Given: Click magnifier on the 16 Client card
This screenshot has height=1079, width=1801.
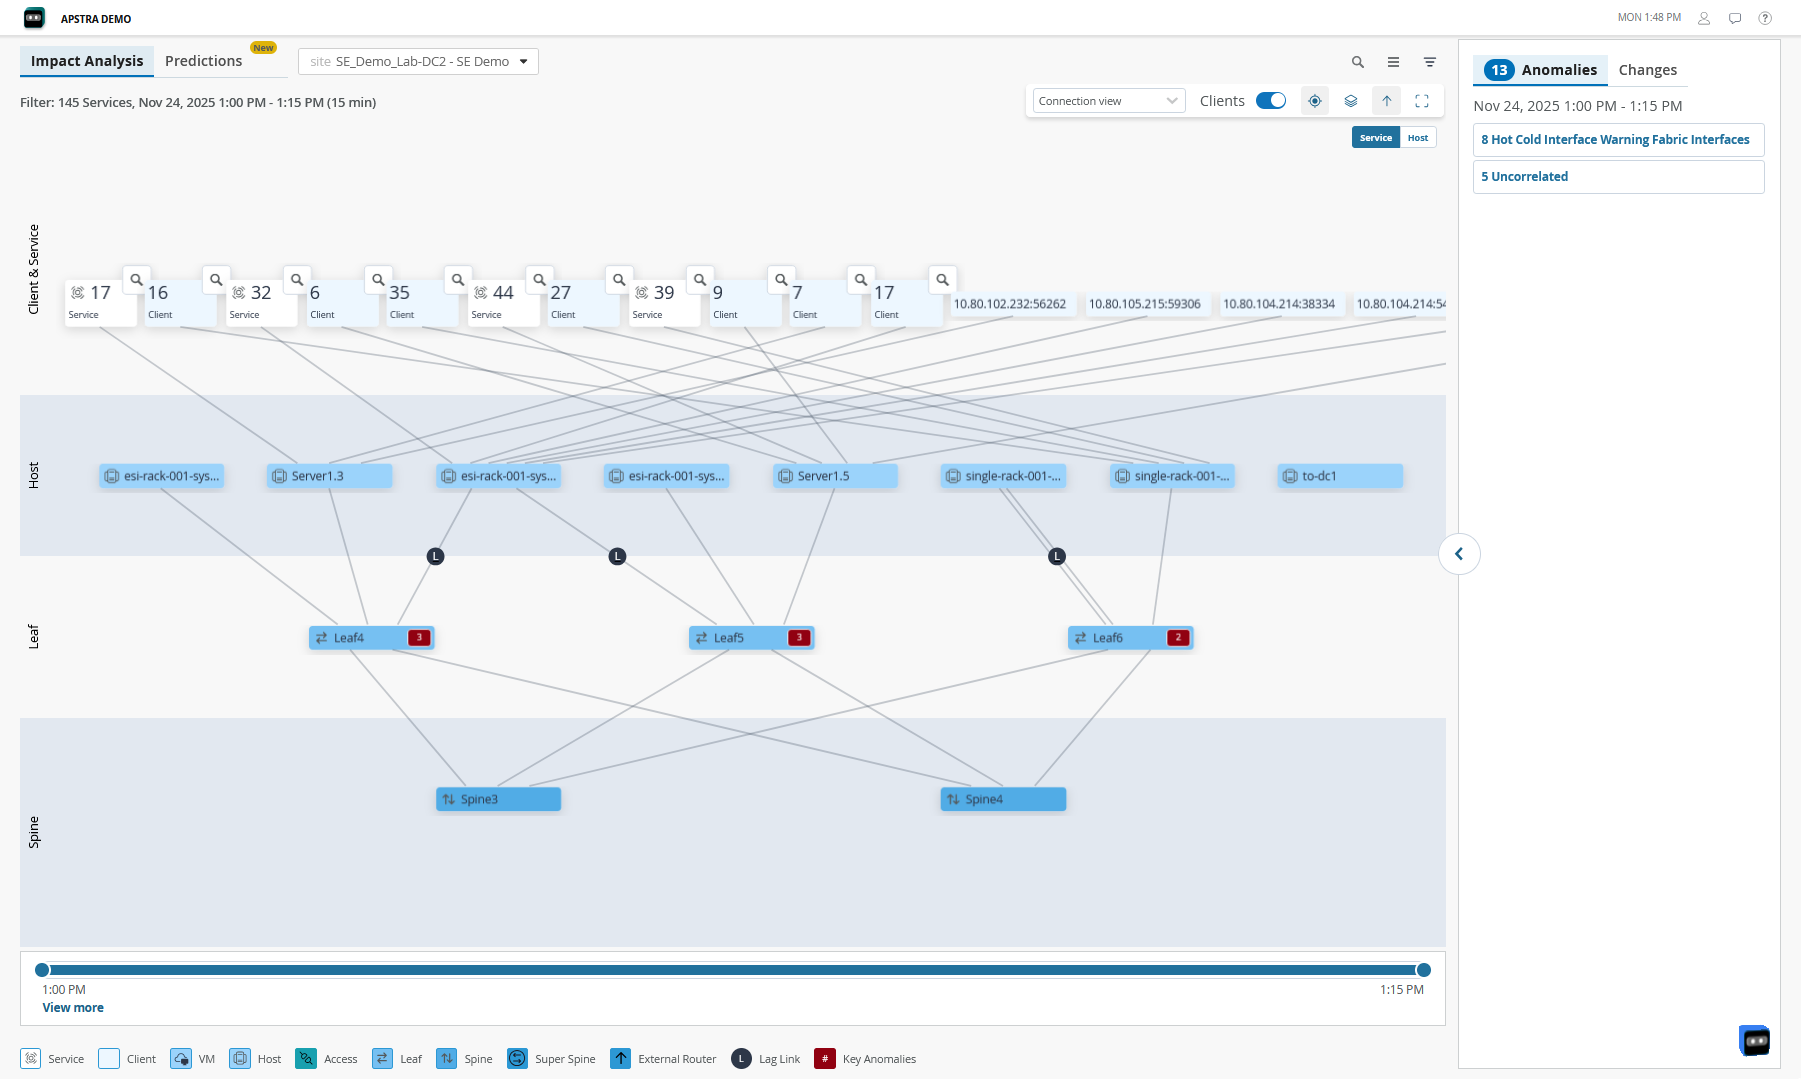Looking at the screenshot, I should point(216,280).
